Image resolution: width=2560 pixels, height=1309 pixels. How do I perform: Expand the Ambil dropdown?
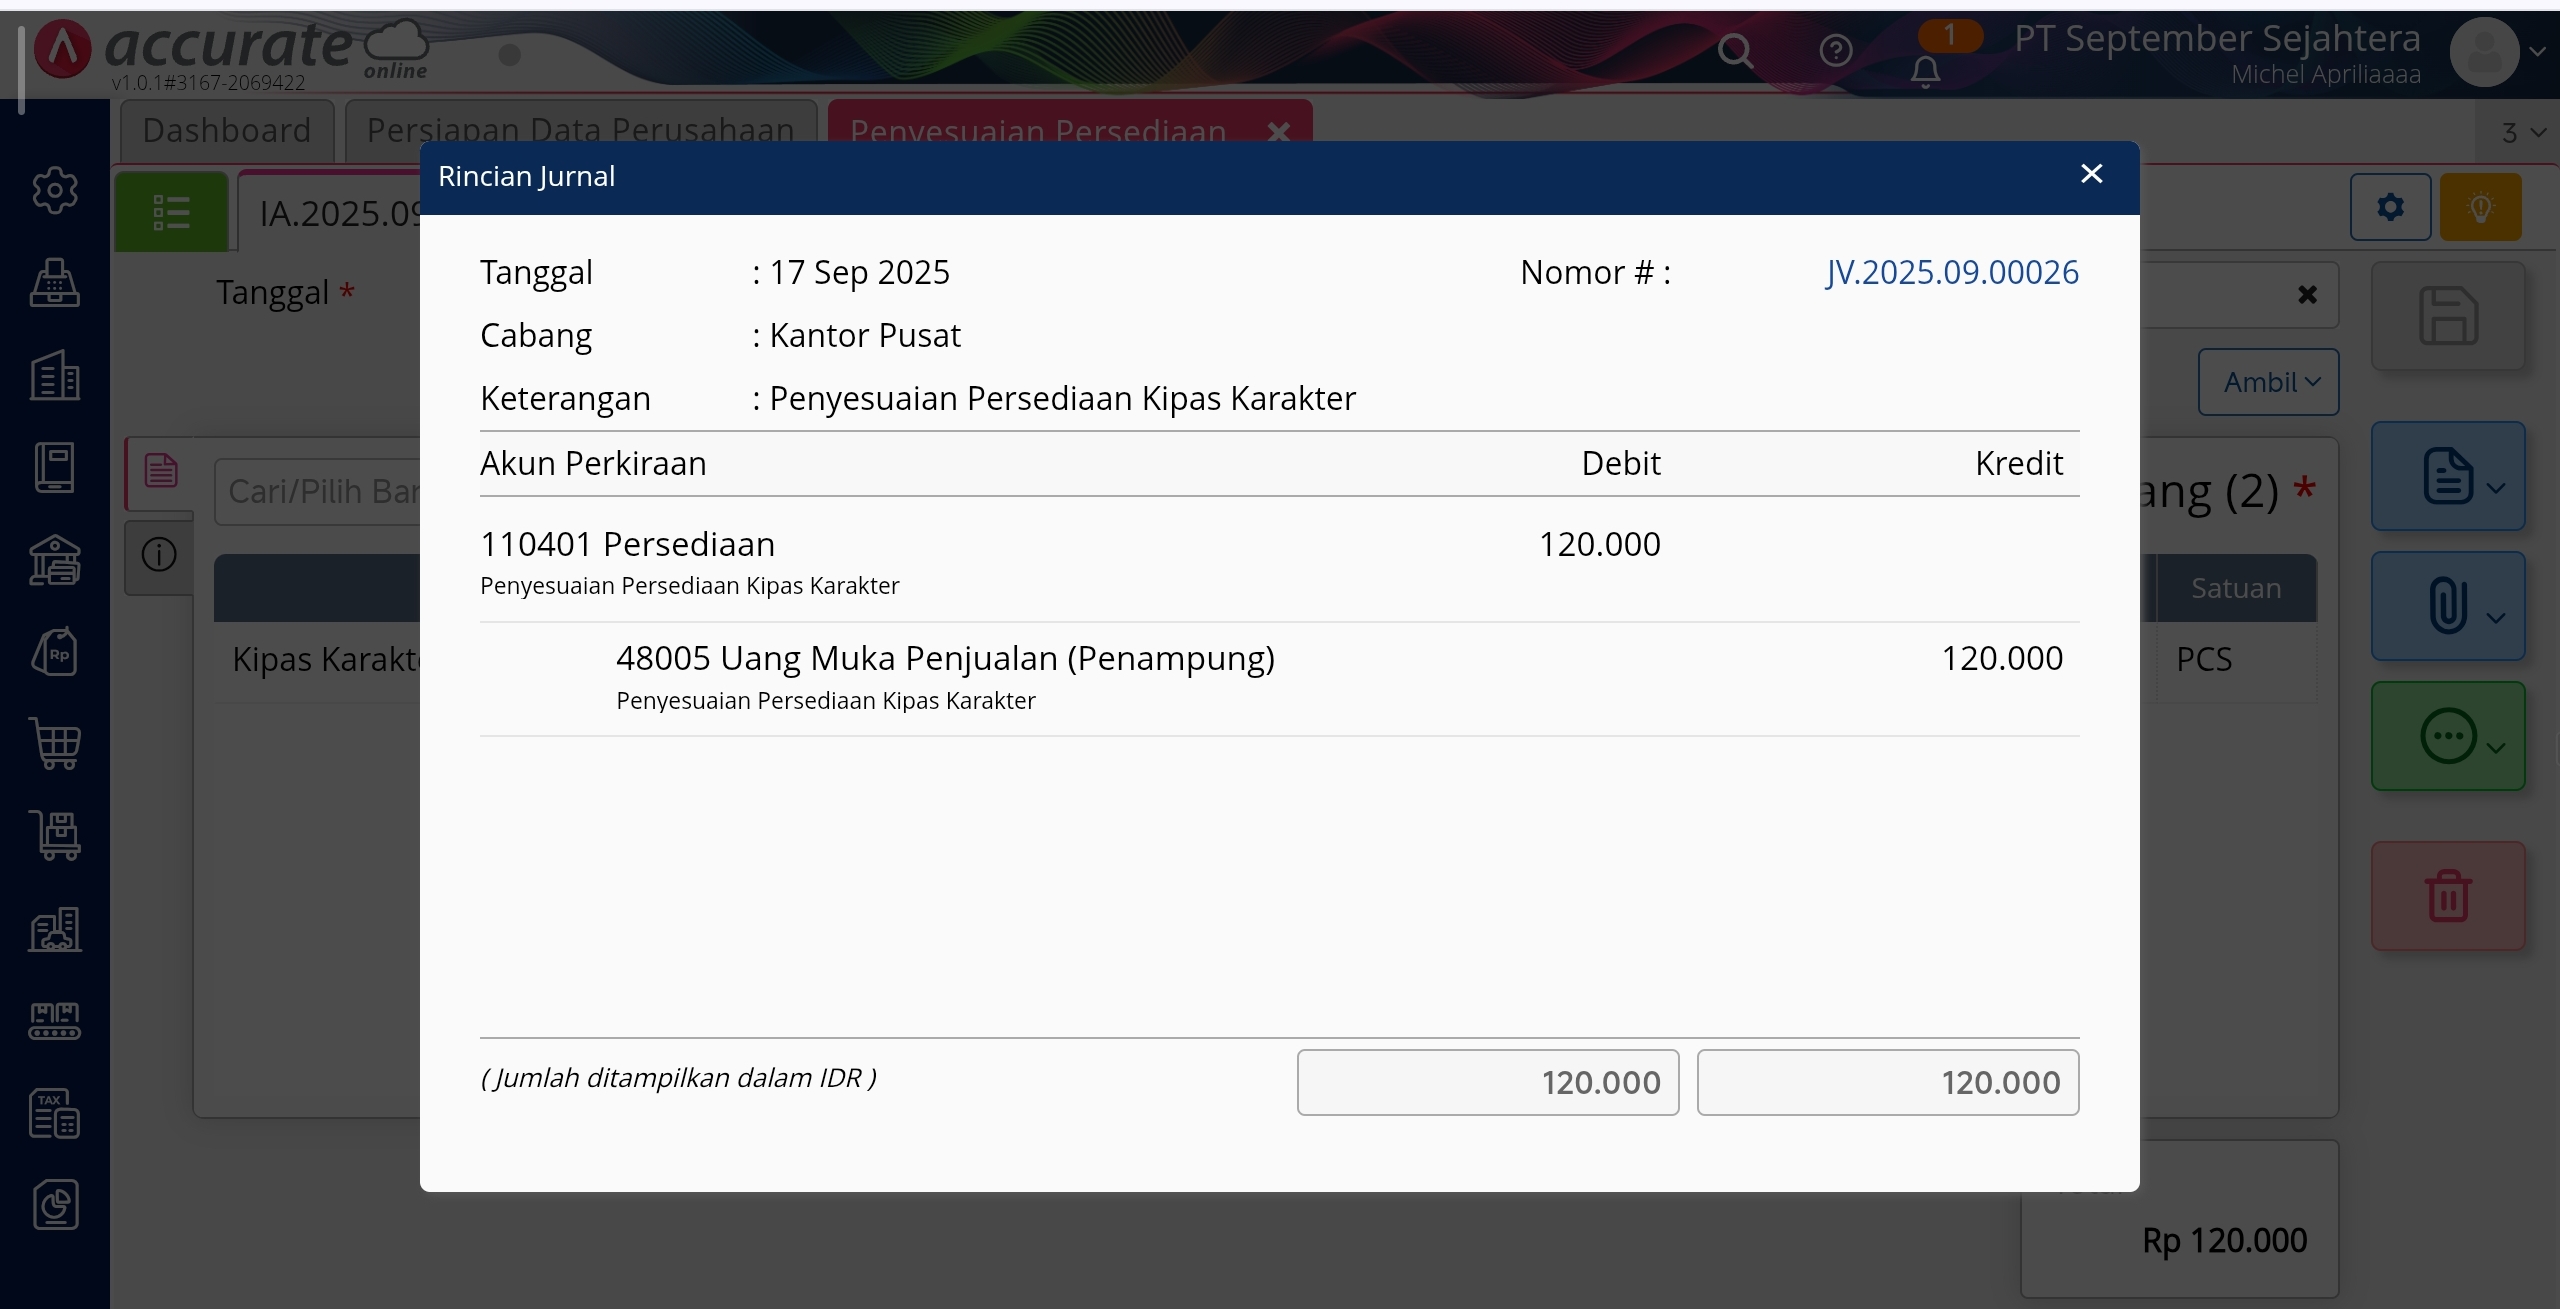click(2268, 382)
